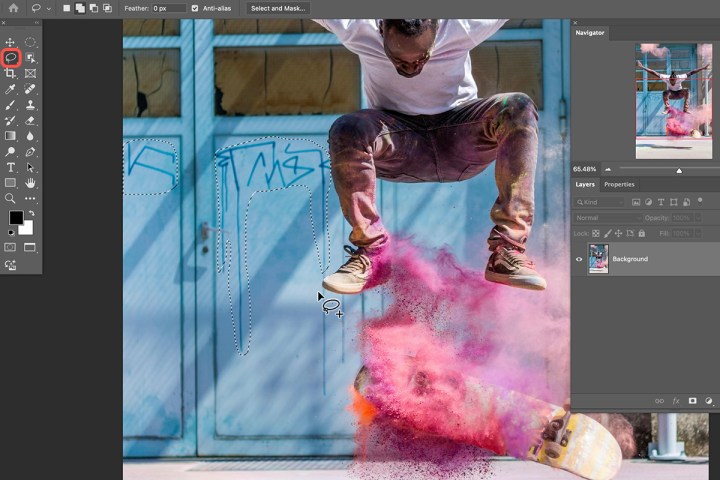The image size is (720, 480).
Task: Pick the Eyedropper tool
Action: [x=11, y=89]
